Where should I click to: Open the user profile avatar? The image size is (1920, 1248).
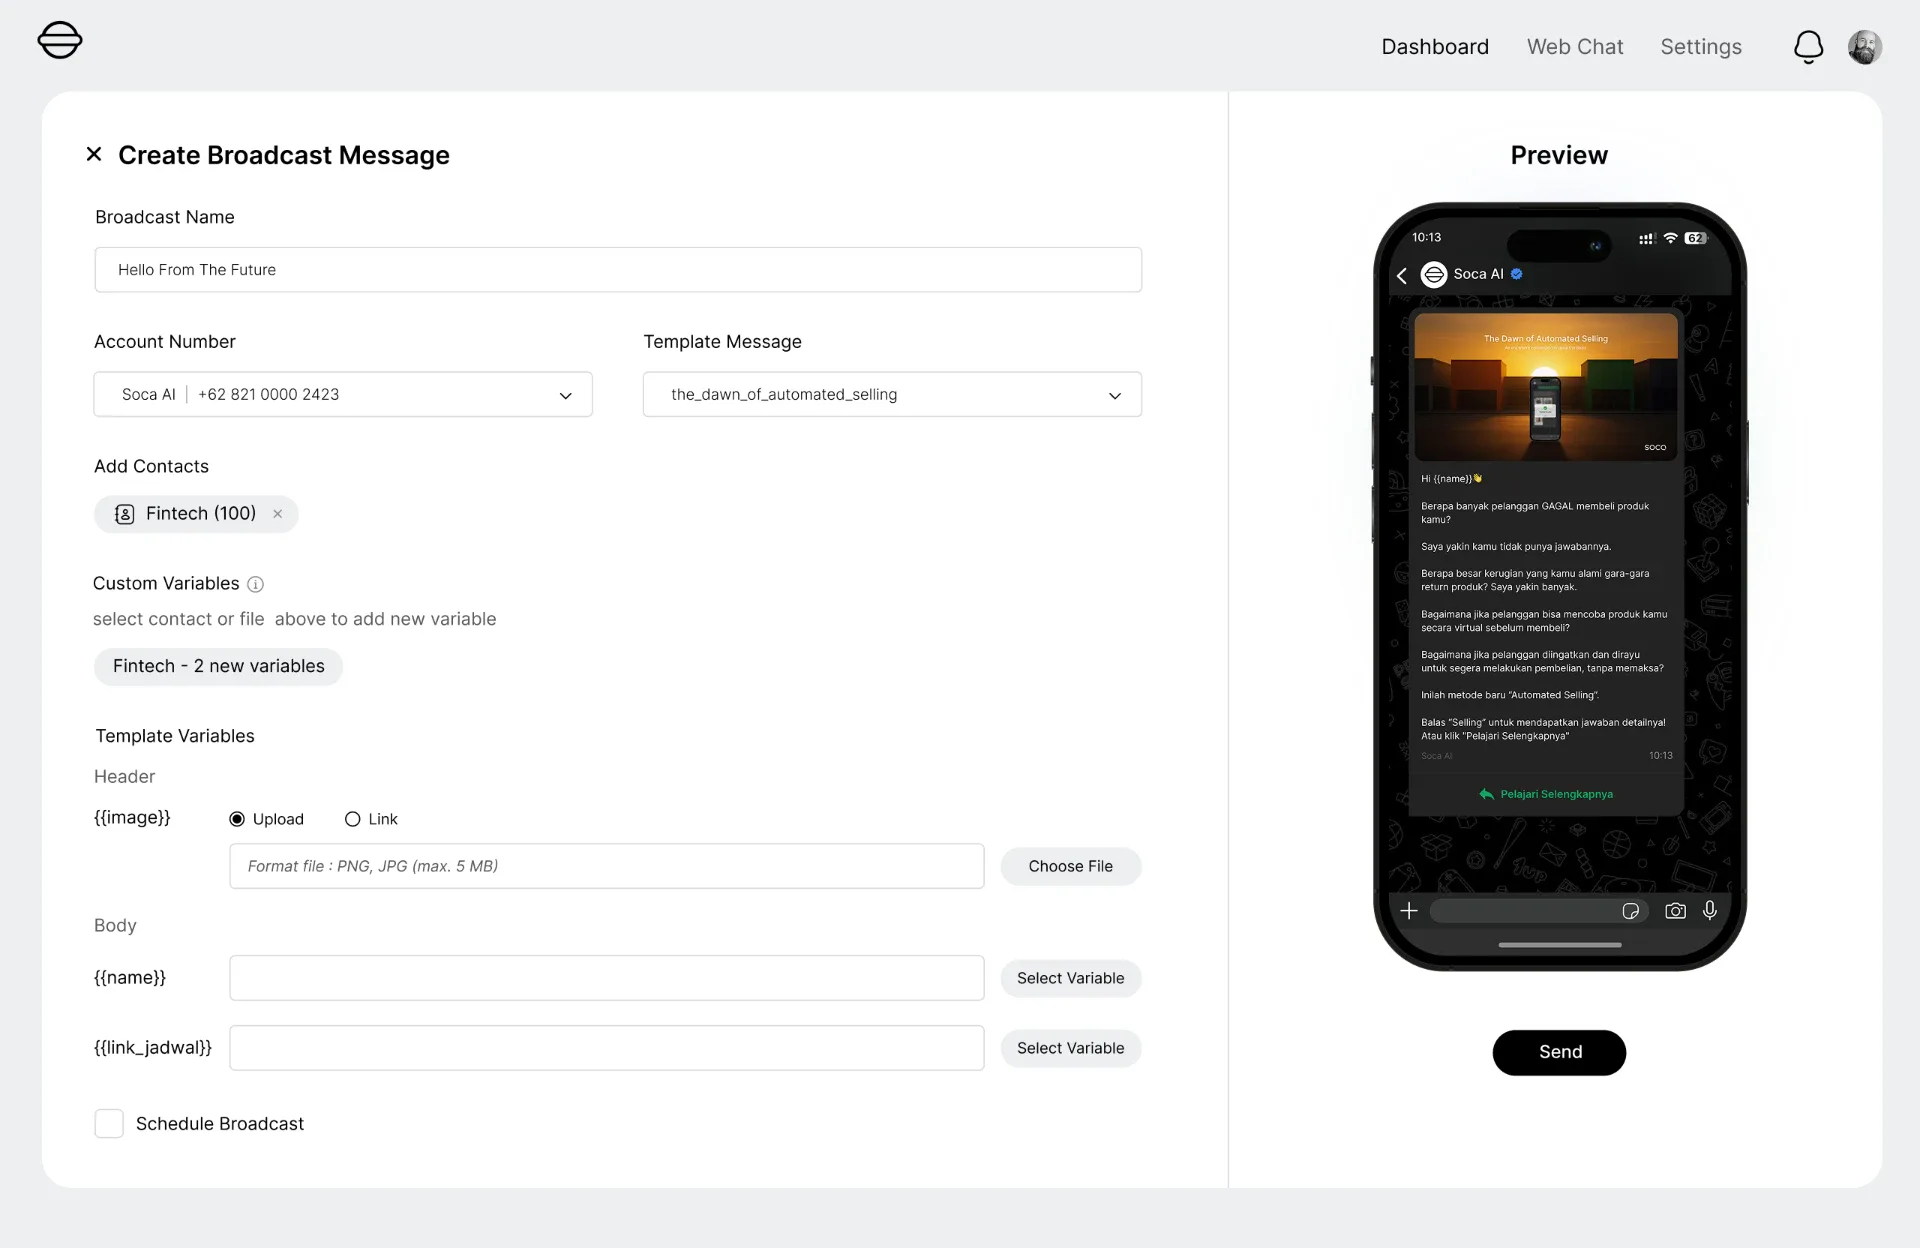tap(1864, 47)
